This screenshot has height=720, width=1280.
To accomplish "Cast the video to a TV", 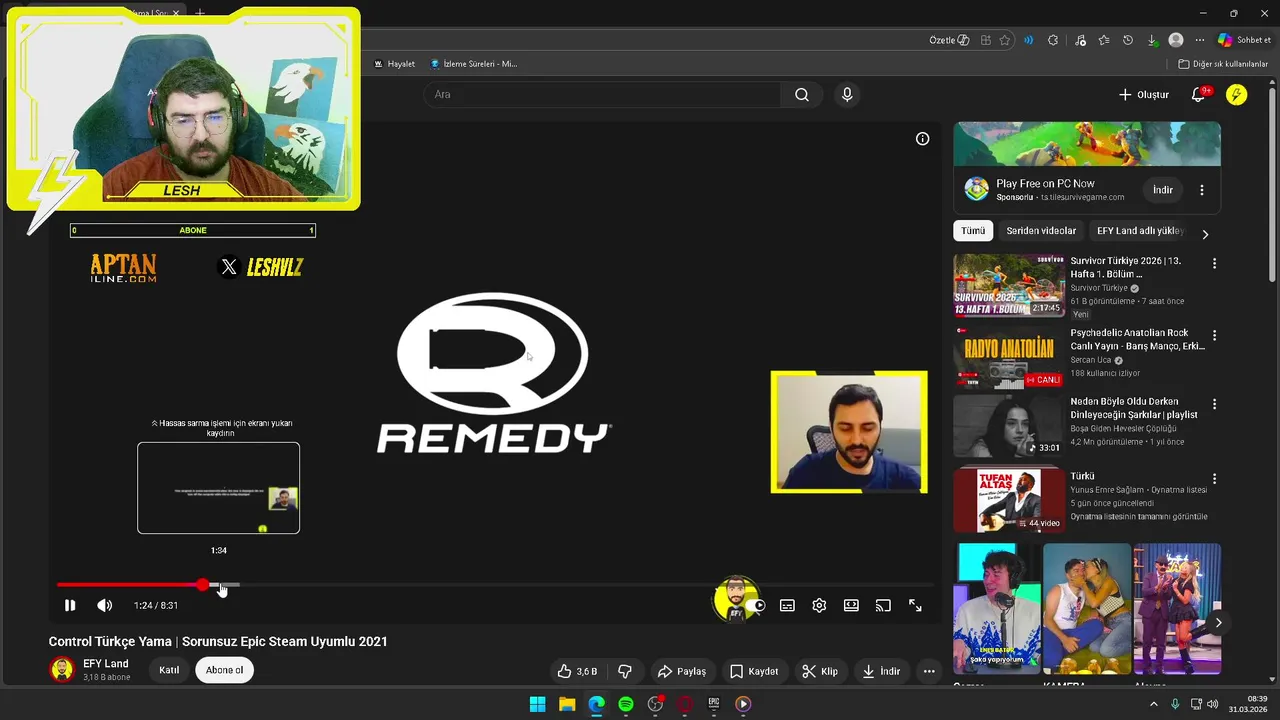I will [883, 605].
